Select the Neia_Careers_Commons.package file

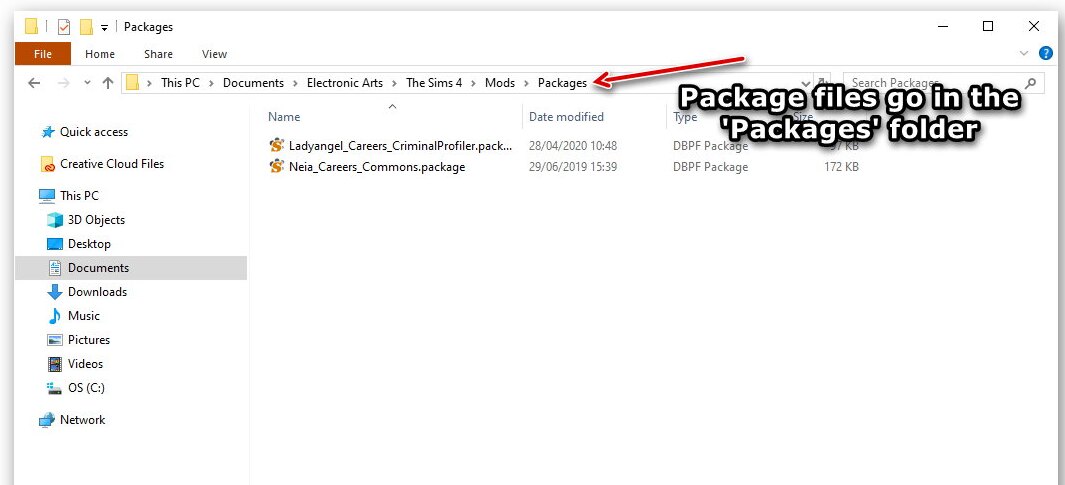376,167
